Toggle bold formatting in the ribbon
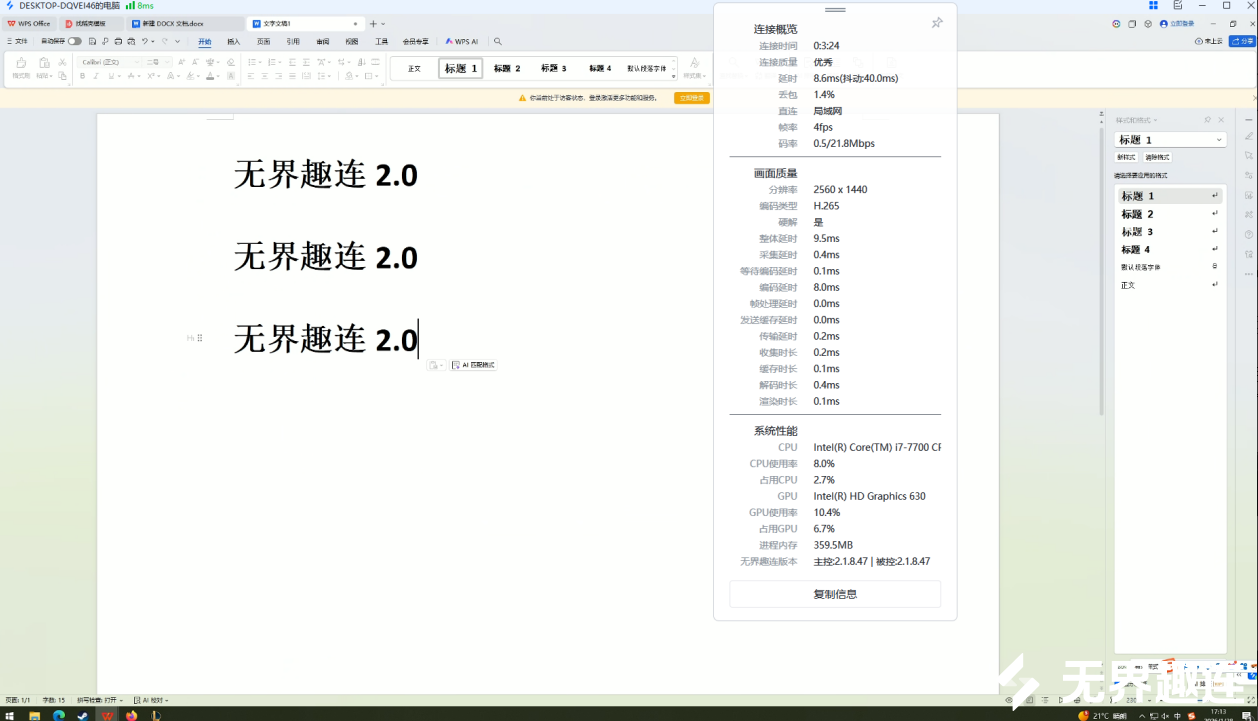The image size is (1258, 721). click(x=82, y=76)
